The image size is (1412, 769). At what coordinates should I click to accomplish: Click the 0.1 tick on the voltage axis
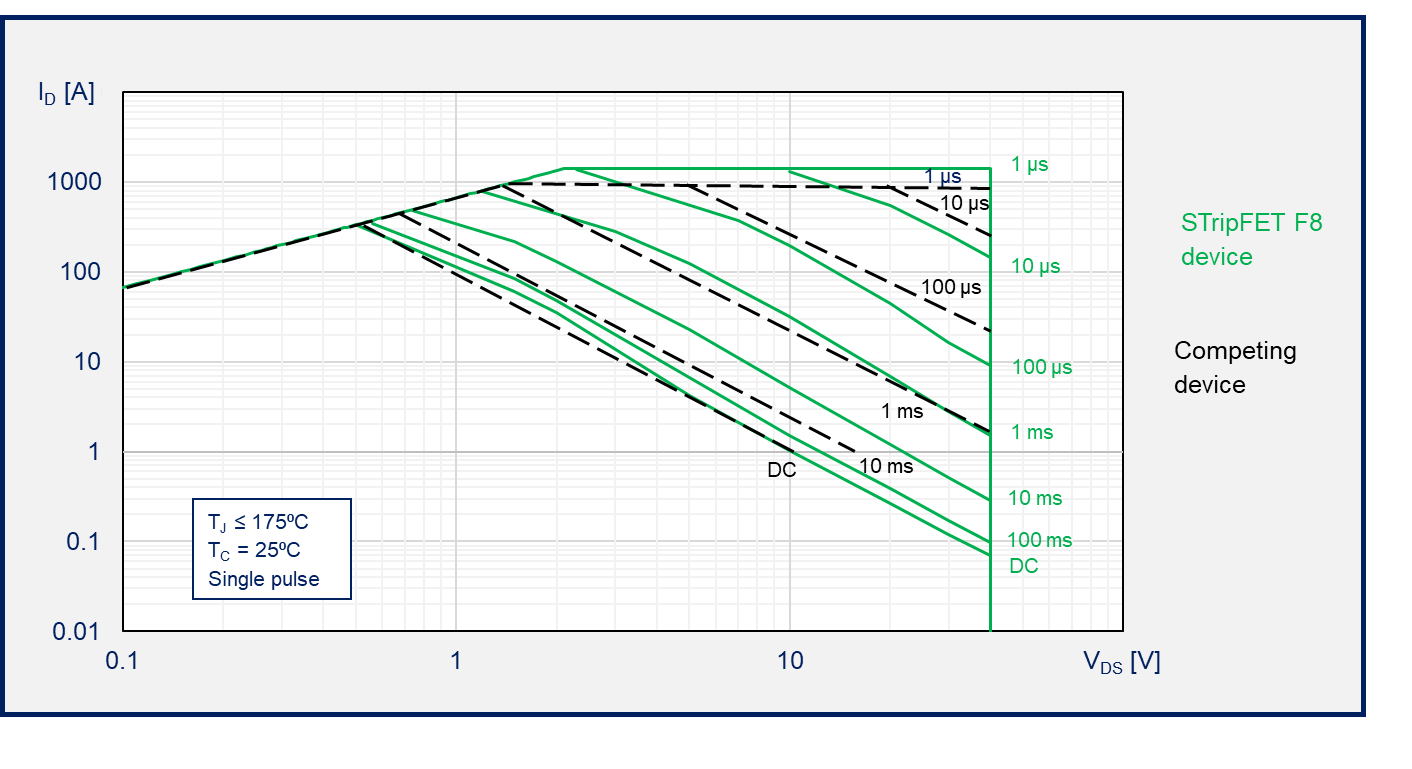point(123,661)
